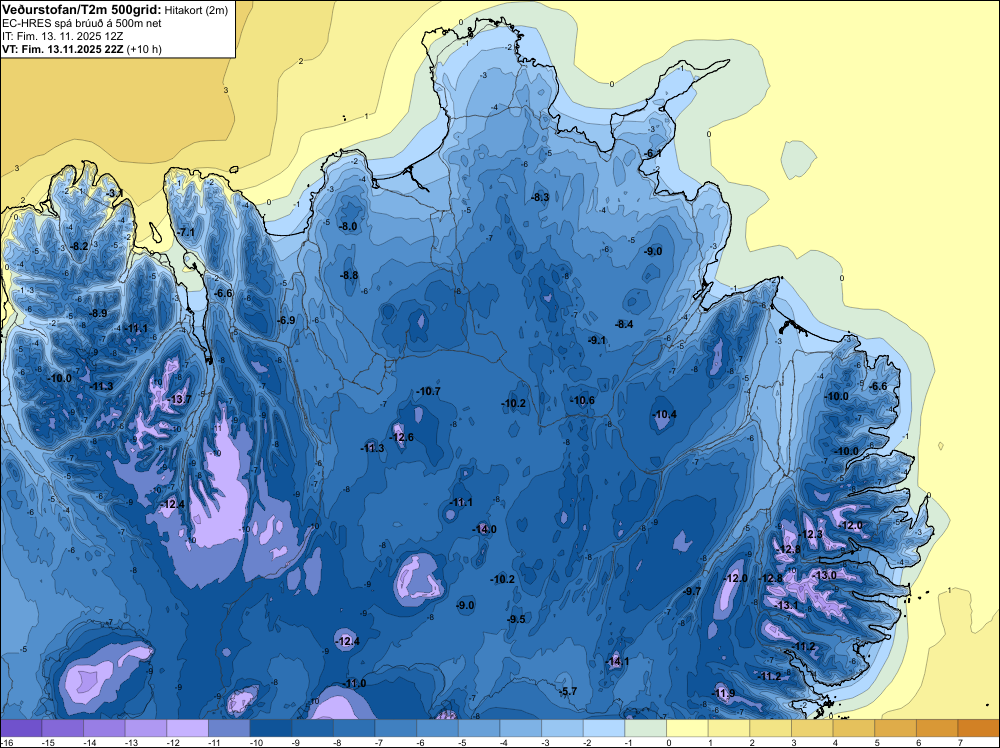This screenshot has width=1000, height=748.
Task: Click the -8.4 temperature label
Action: click(x=624, y=325)
